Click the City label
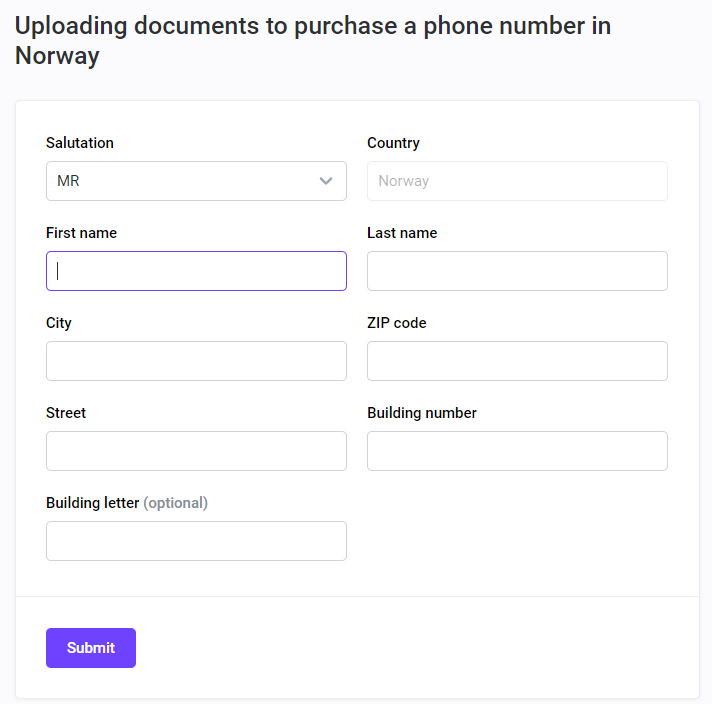The width and height of the screenshot is (712, 704). pyautogui.click(x=59, y=323)
